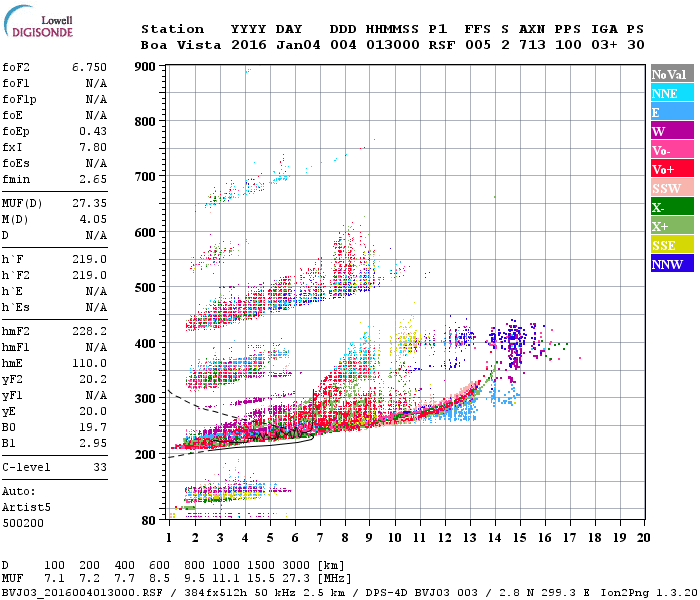This screenshot has width=700, height=600.
Task: Select the MUF(D) value 27.35
Action: tap(89, 204)
